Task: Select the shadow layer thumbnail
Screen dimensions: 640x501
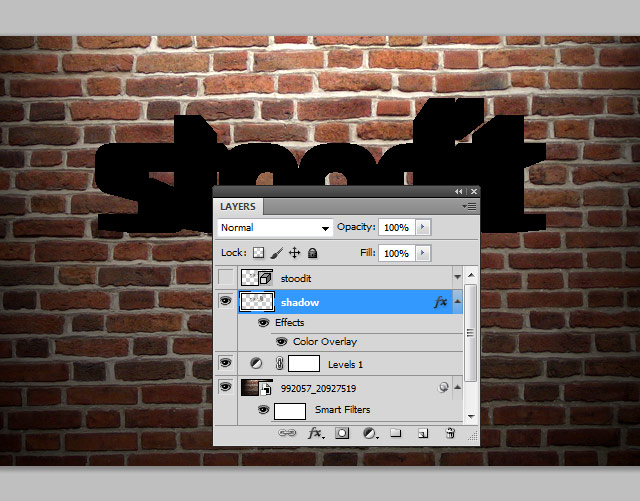Action: click(x=257, y=302)
